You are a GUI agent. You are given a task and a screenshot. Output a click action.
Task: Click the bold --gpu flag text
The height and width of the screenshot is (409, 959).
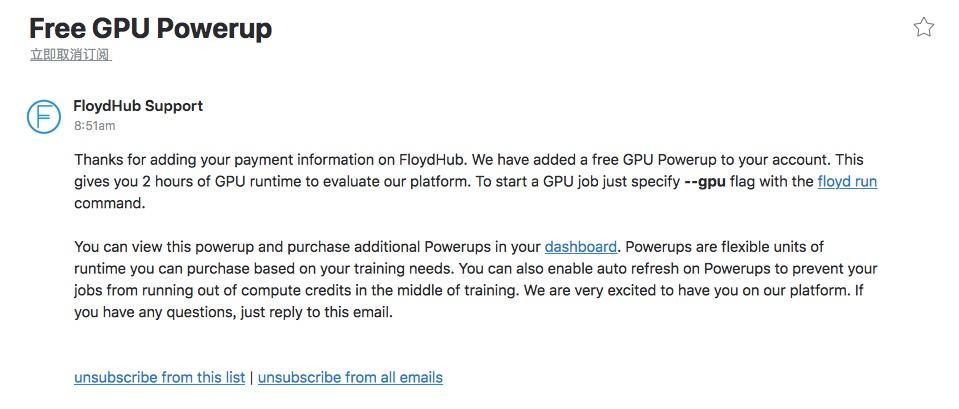[705, 182]
